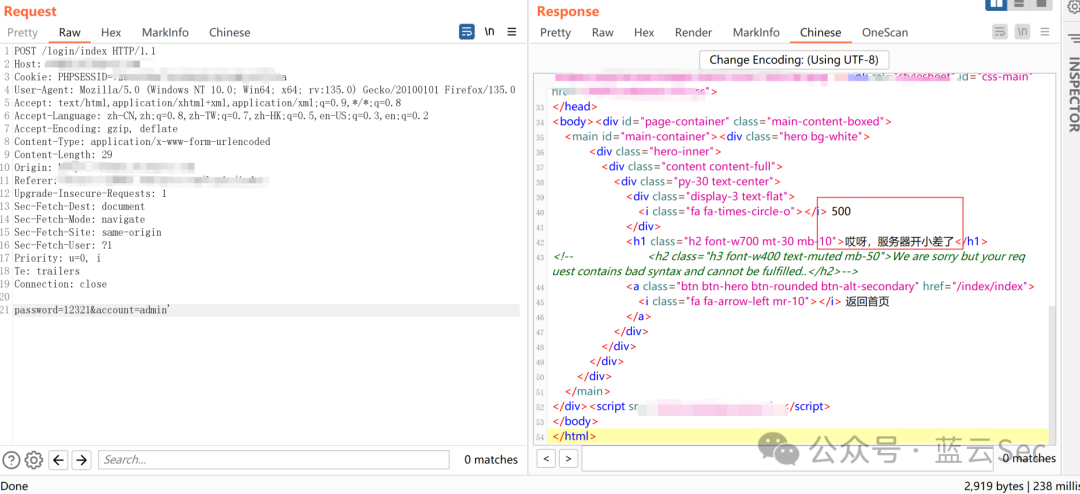Toggle word wrap in the Request panel
The width and height of the screenshot is (1080, 494).
click(x=467, y=32)
